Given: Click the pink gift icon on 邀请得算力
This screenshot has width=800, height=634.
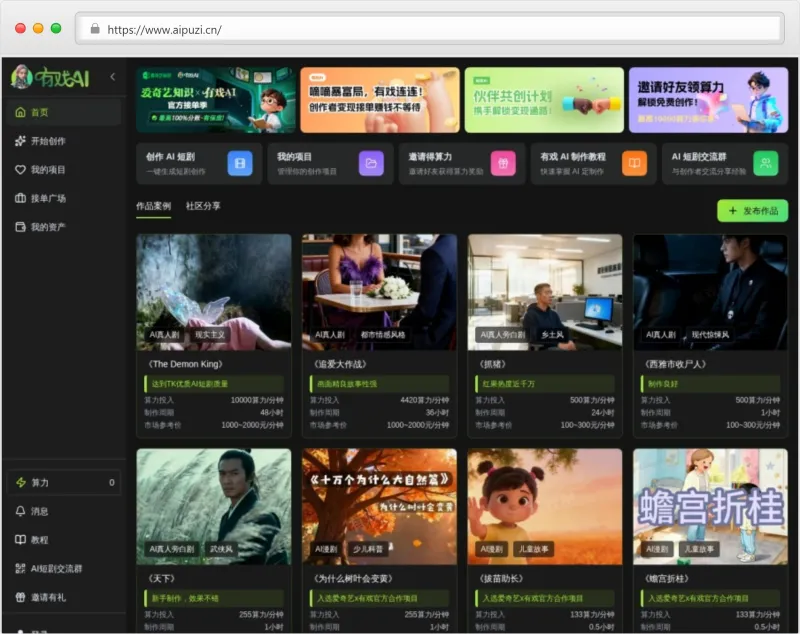Looking at the screenshot, I should [x=503, y=164].
